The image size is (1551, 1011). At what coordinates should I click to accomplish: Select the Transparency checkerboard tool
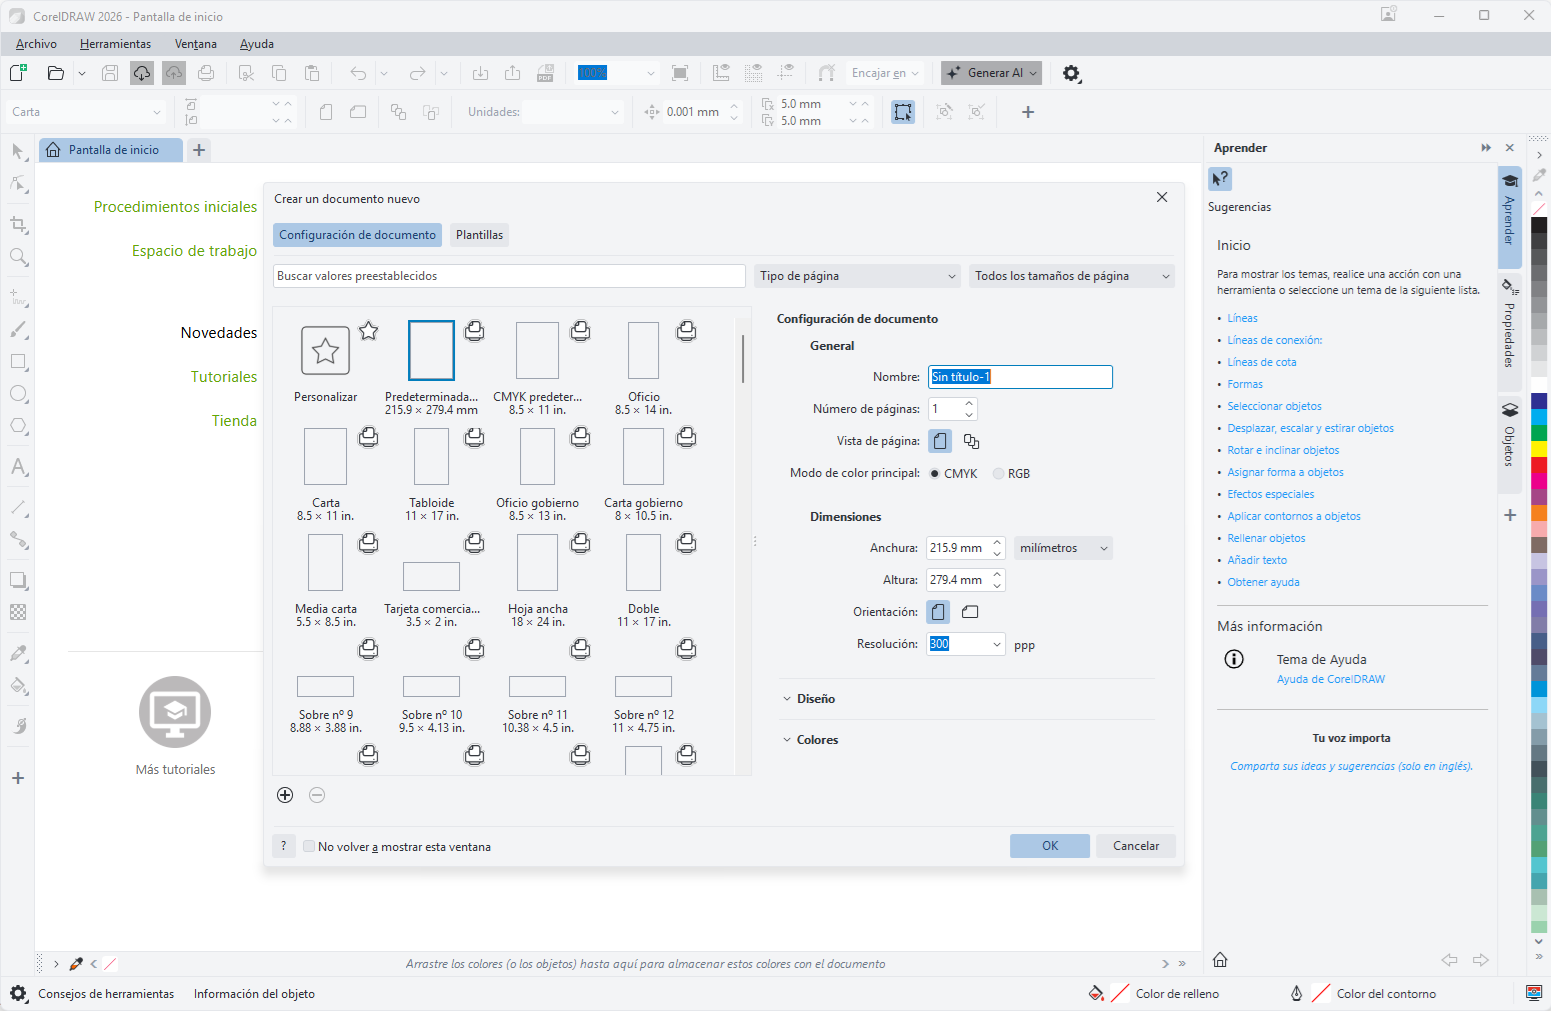pos(18,612)
